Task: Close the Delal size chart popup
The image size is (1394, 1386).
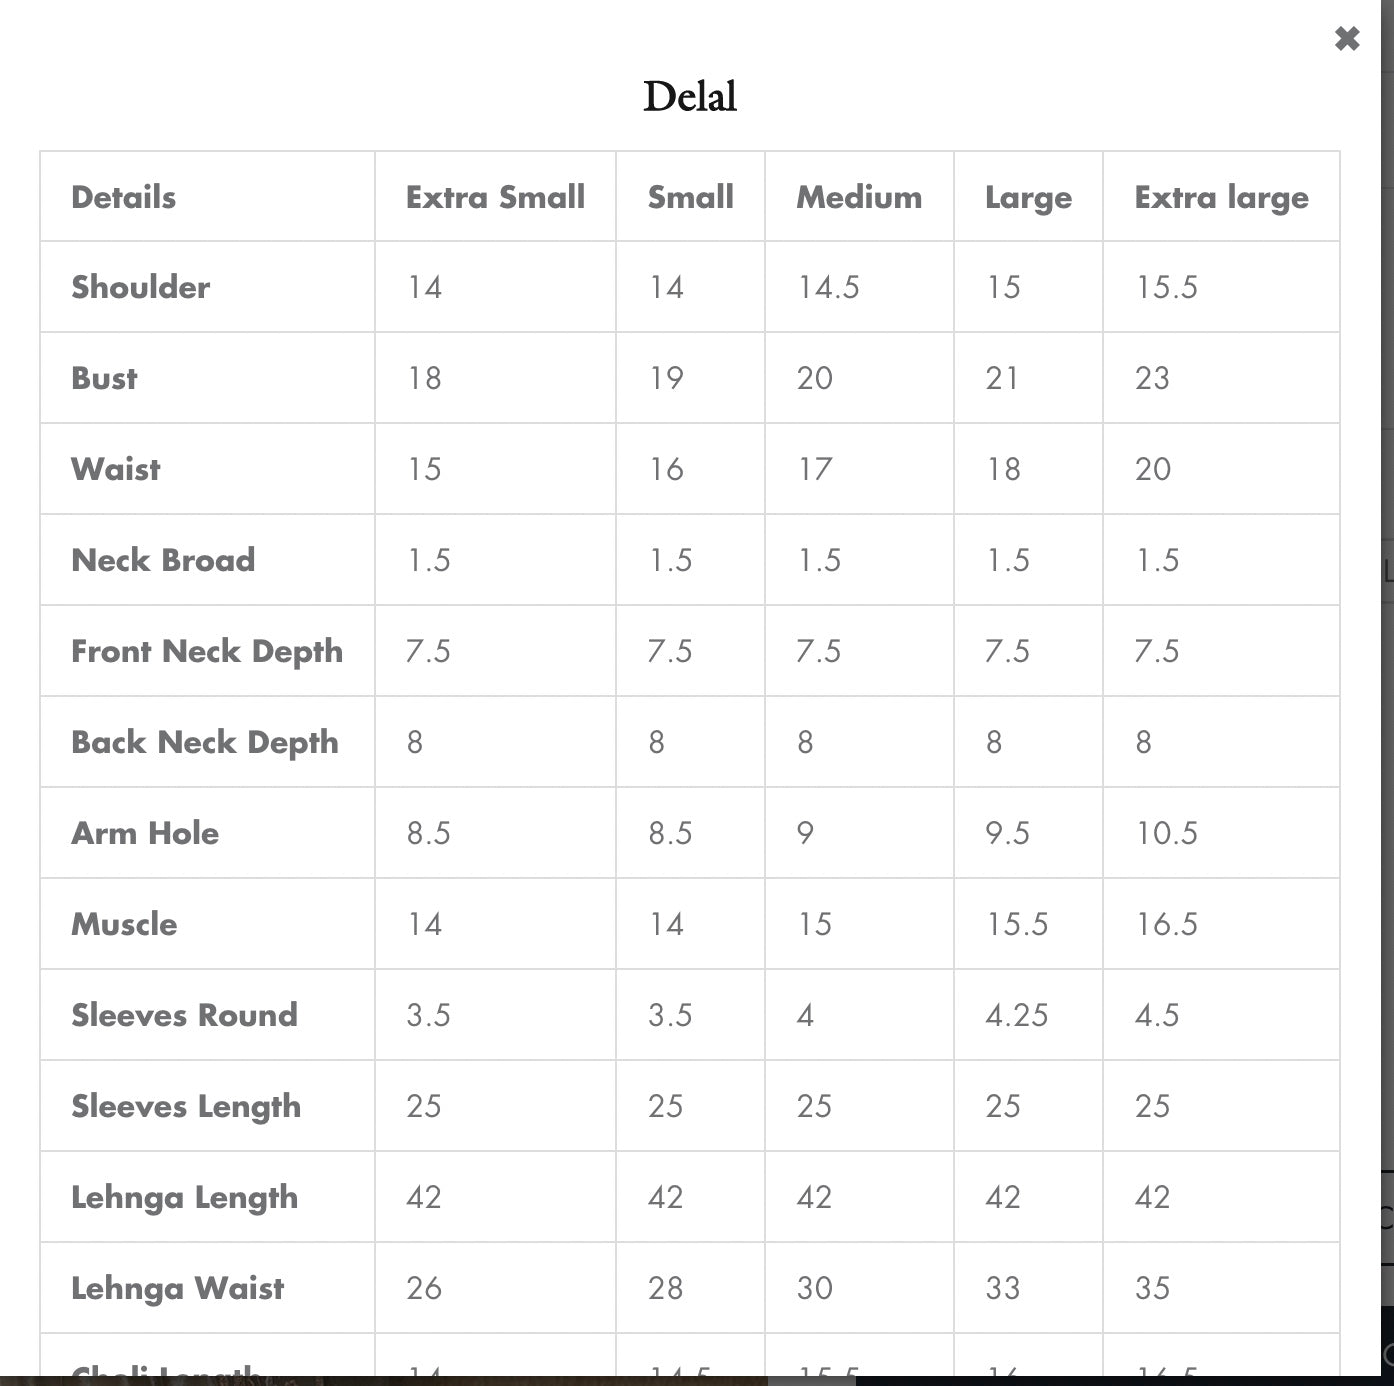Action: [x=1346, y=39]
